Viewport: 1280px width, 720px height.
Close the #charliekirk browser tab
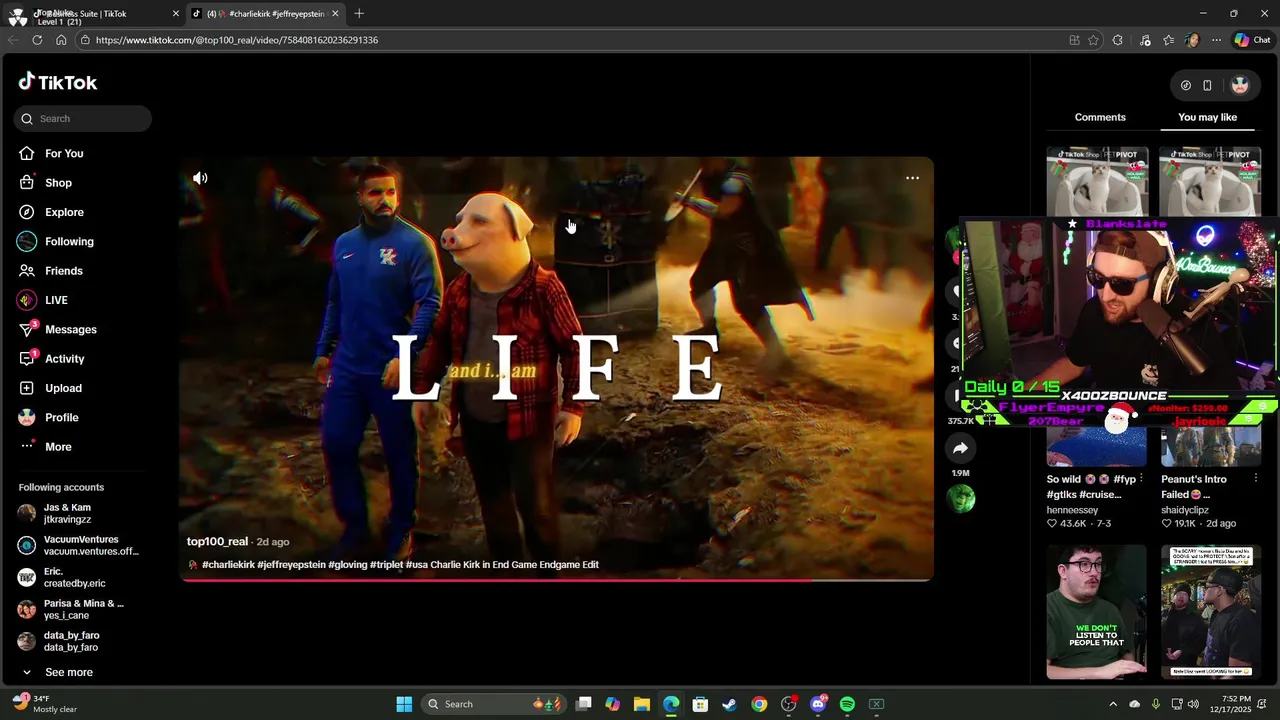(x=335, y=13)
